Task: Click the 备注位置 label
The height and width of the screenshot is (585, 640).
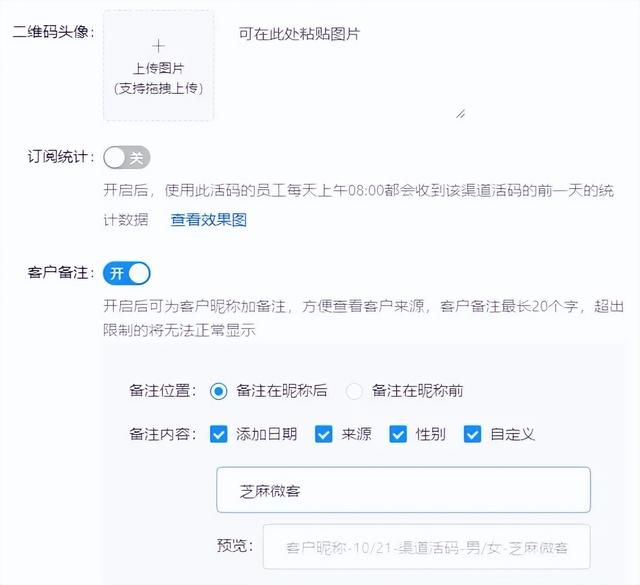Action: coord(164,391)
